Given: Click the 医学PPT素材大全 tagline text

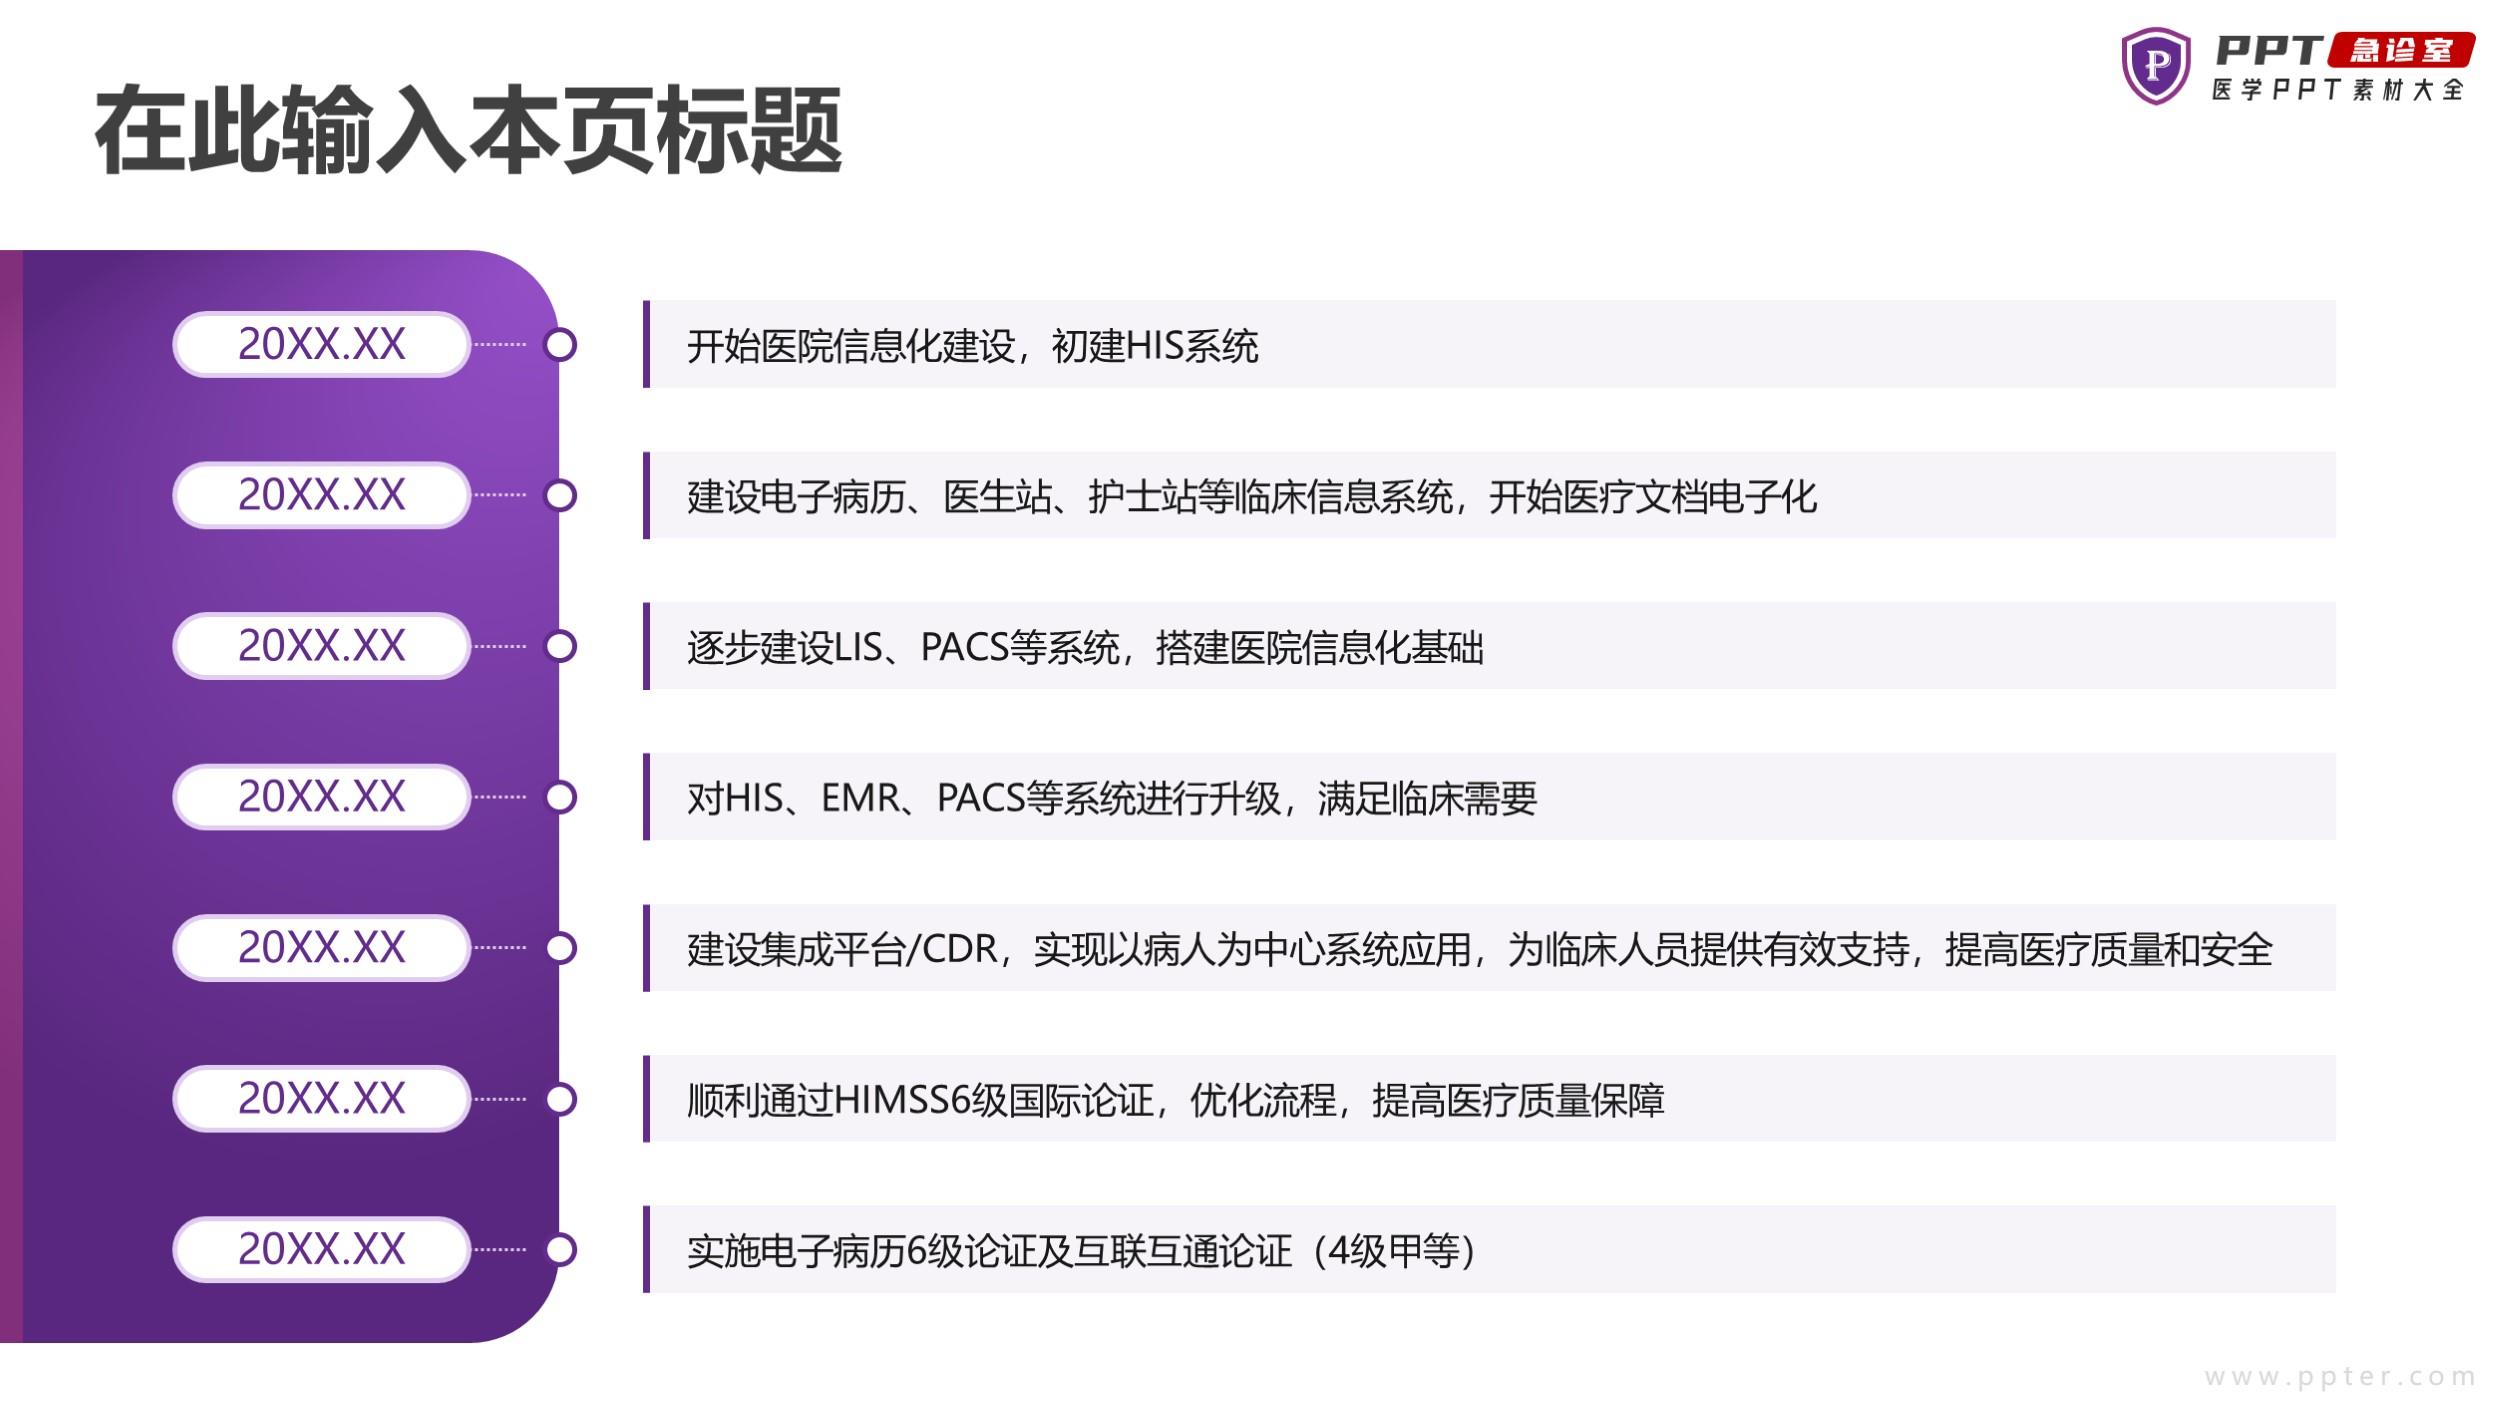Looking at the screenshot, I should [2337, 90].
